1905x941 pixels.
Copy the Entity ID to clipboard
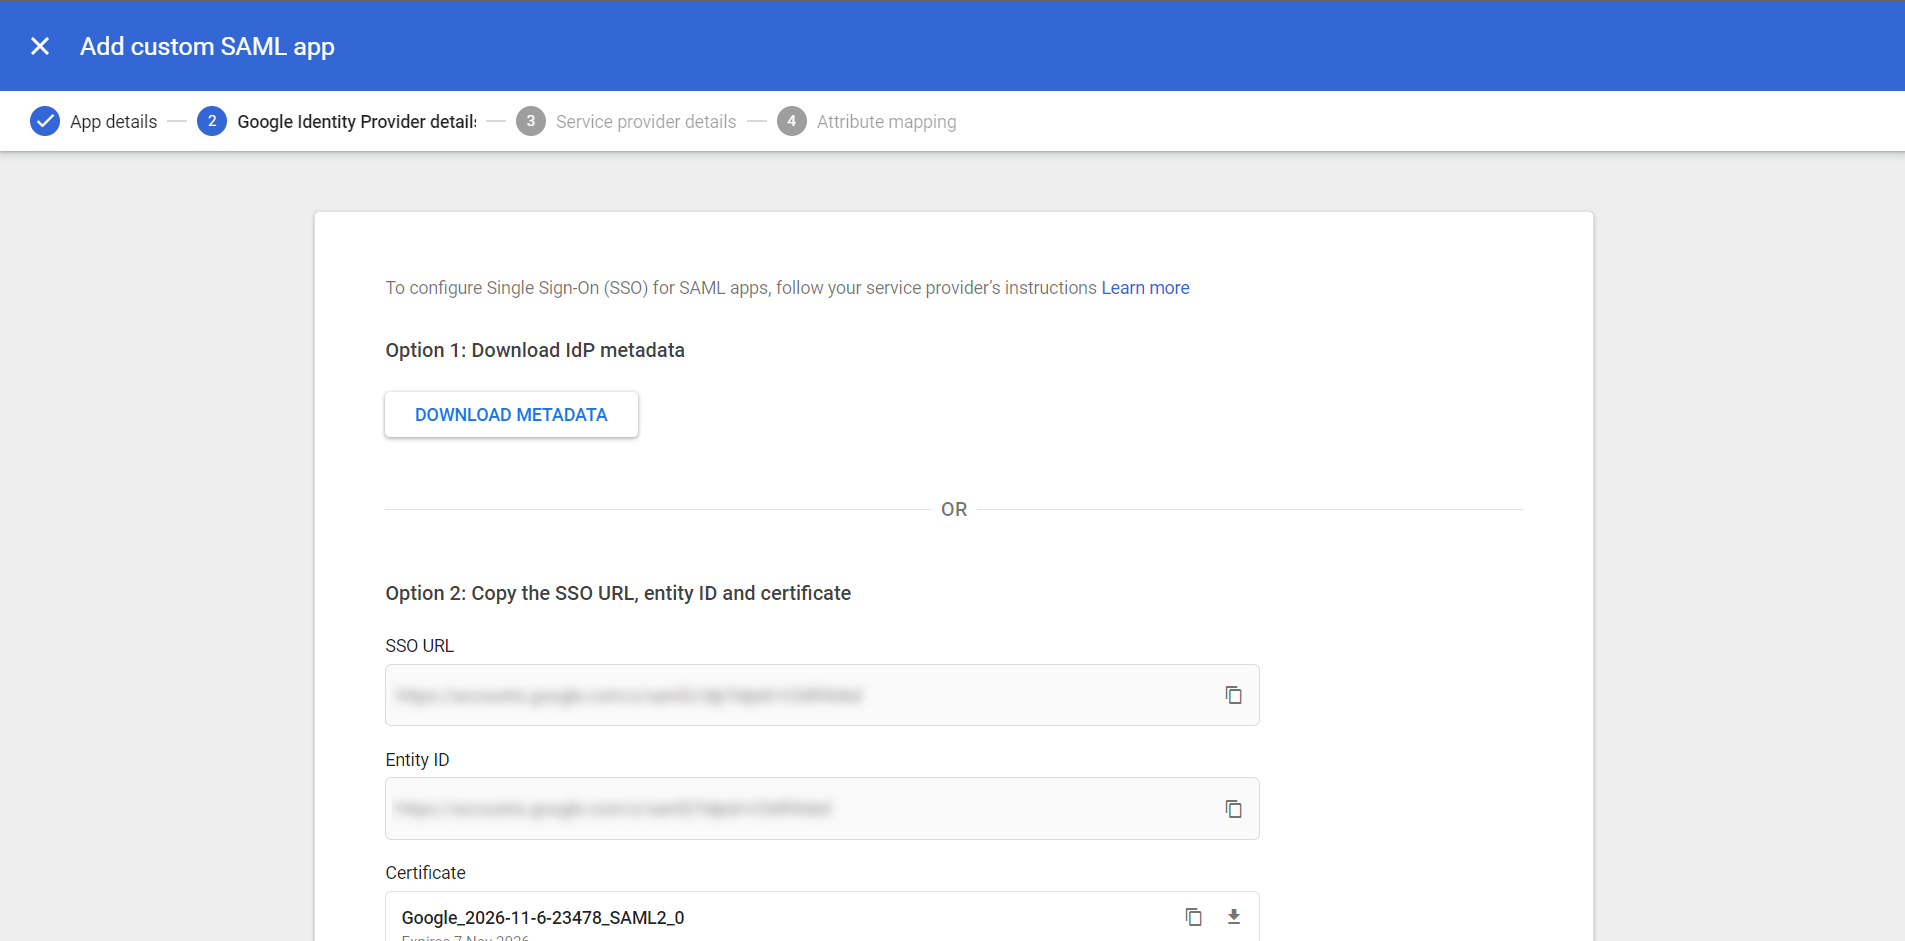(1233, 809)
